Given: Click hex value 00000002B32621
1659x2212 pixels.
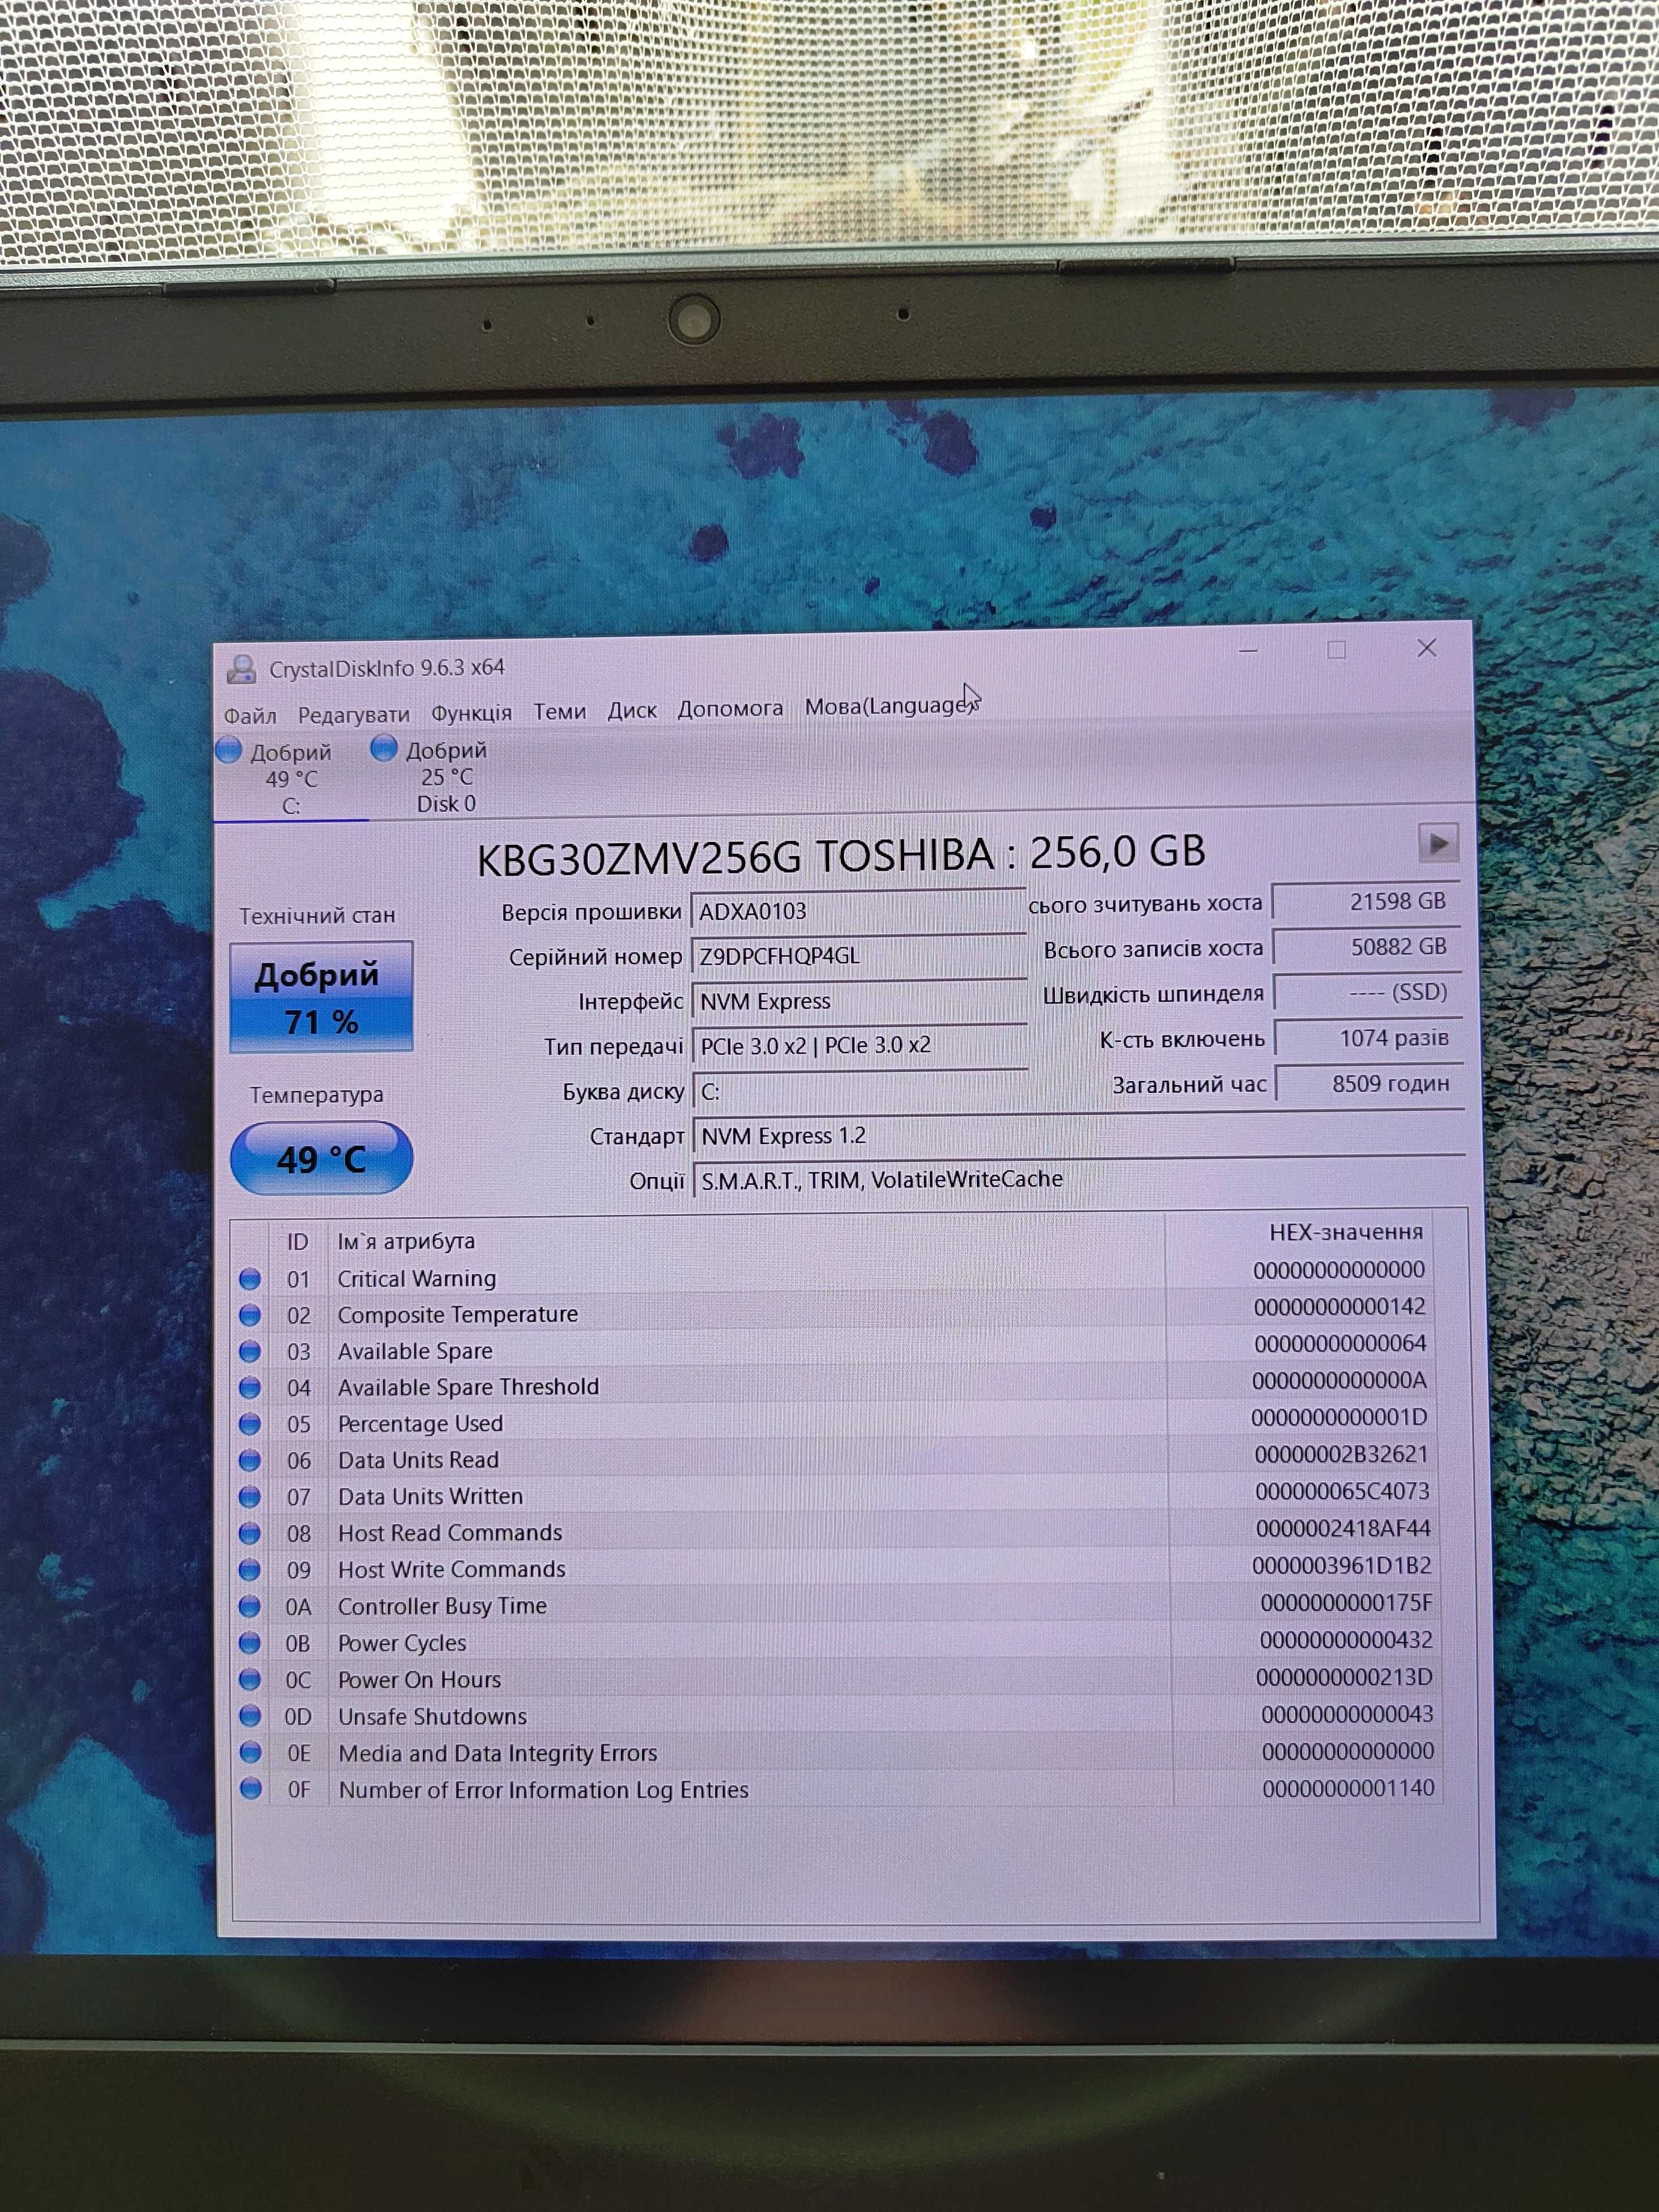Looking at the screenshot, I should pos(1341,1454).
